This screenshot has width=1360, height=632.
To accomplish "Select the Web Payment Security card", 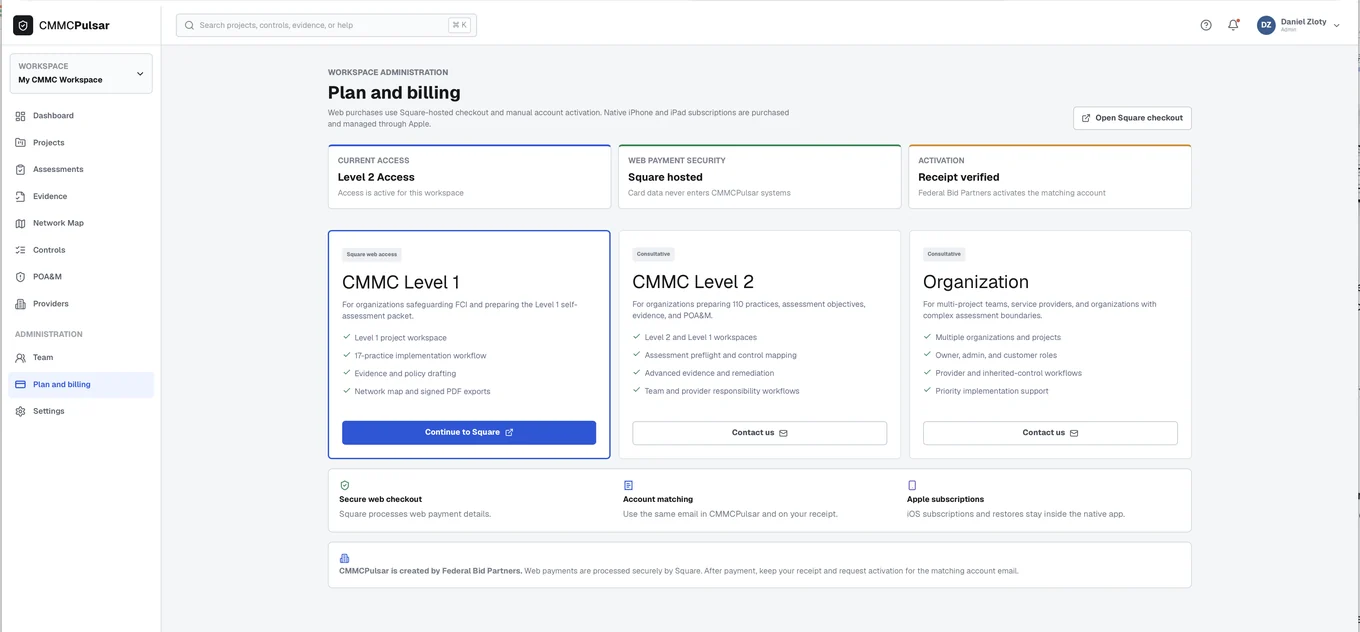I will [x=759, y=177].
